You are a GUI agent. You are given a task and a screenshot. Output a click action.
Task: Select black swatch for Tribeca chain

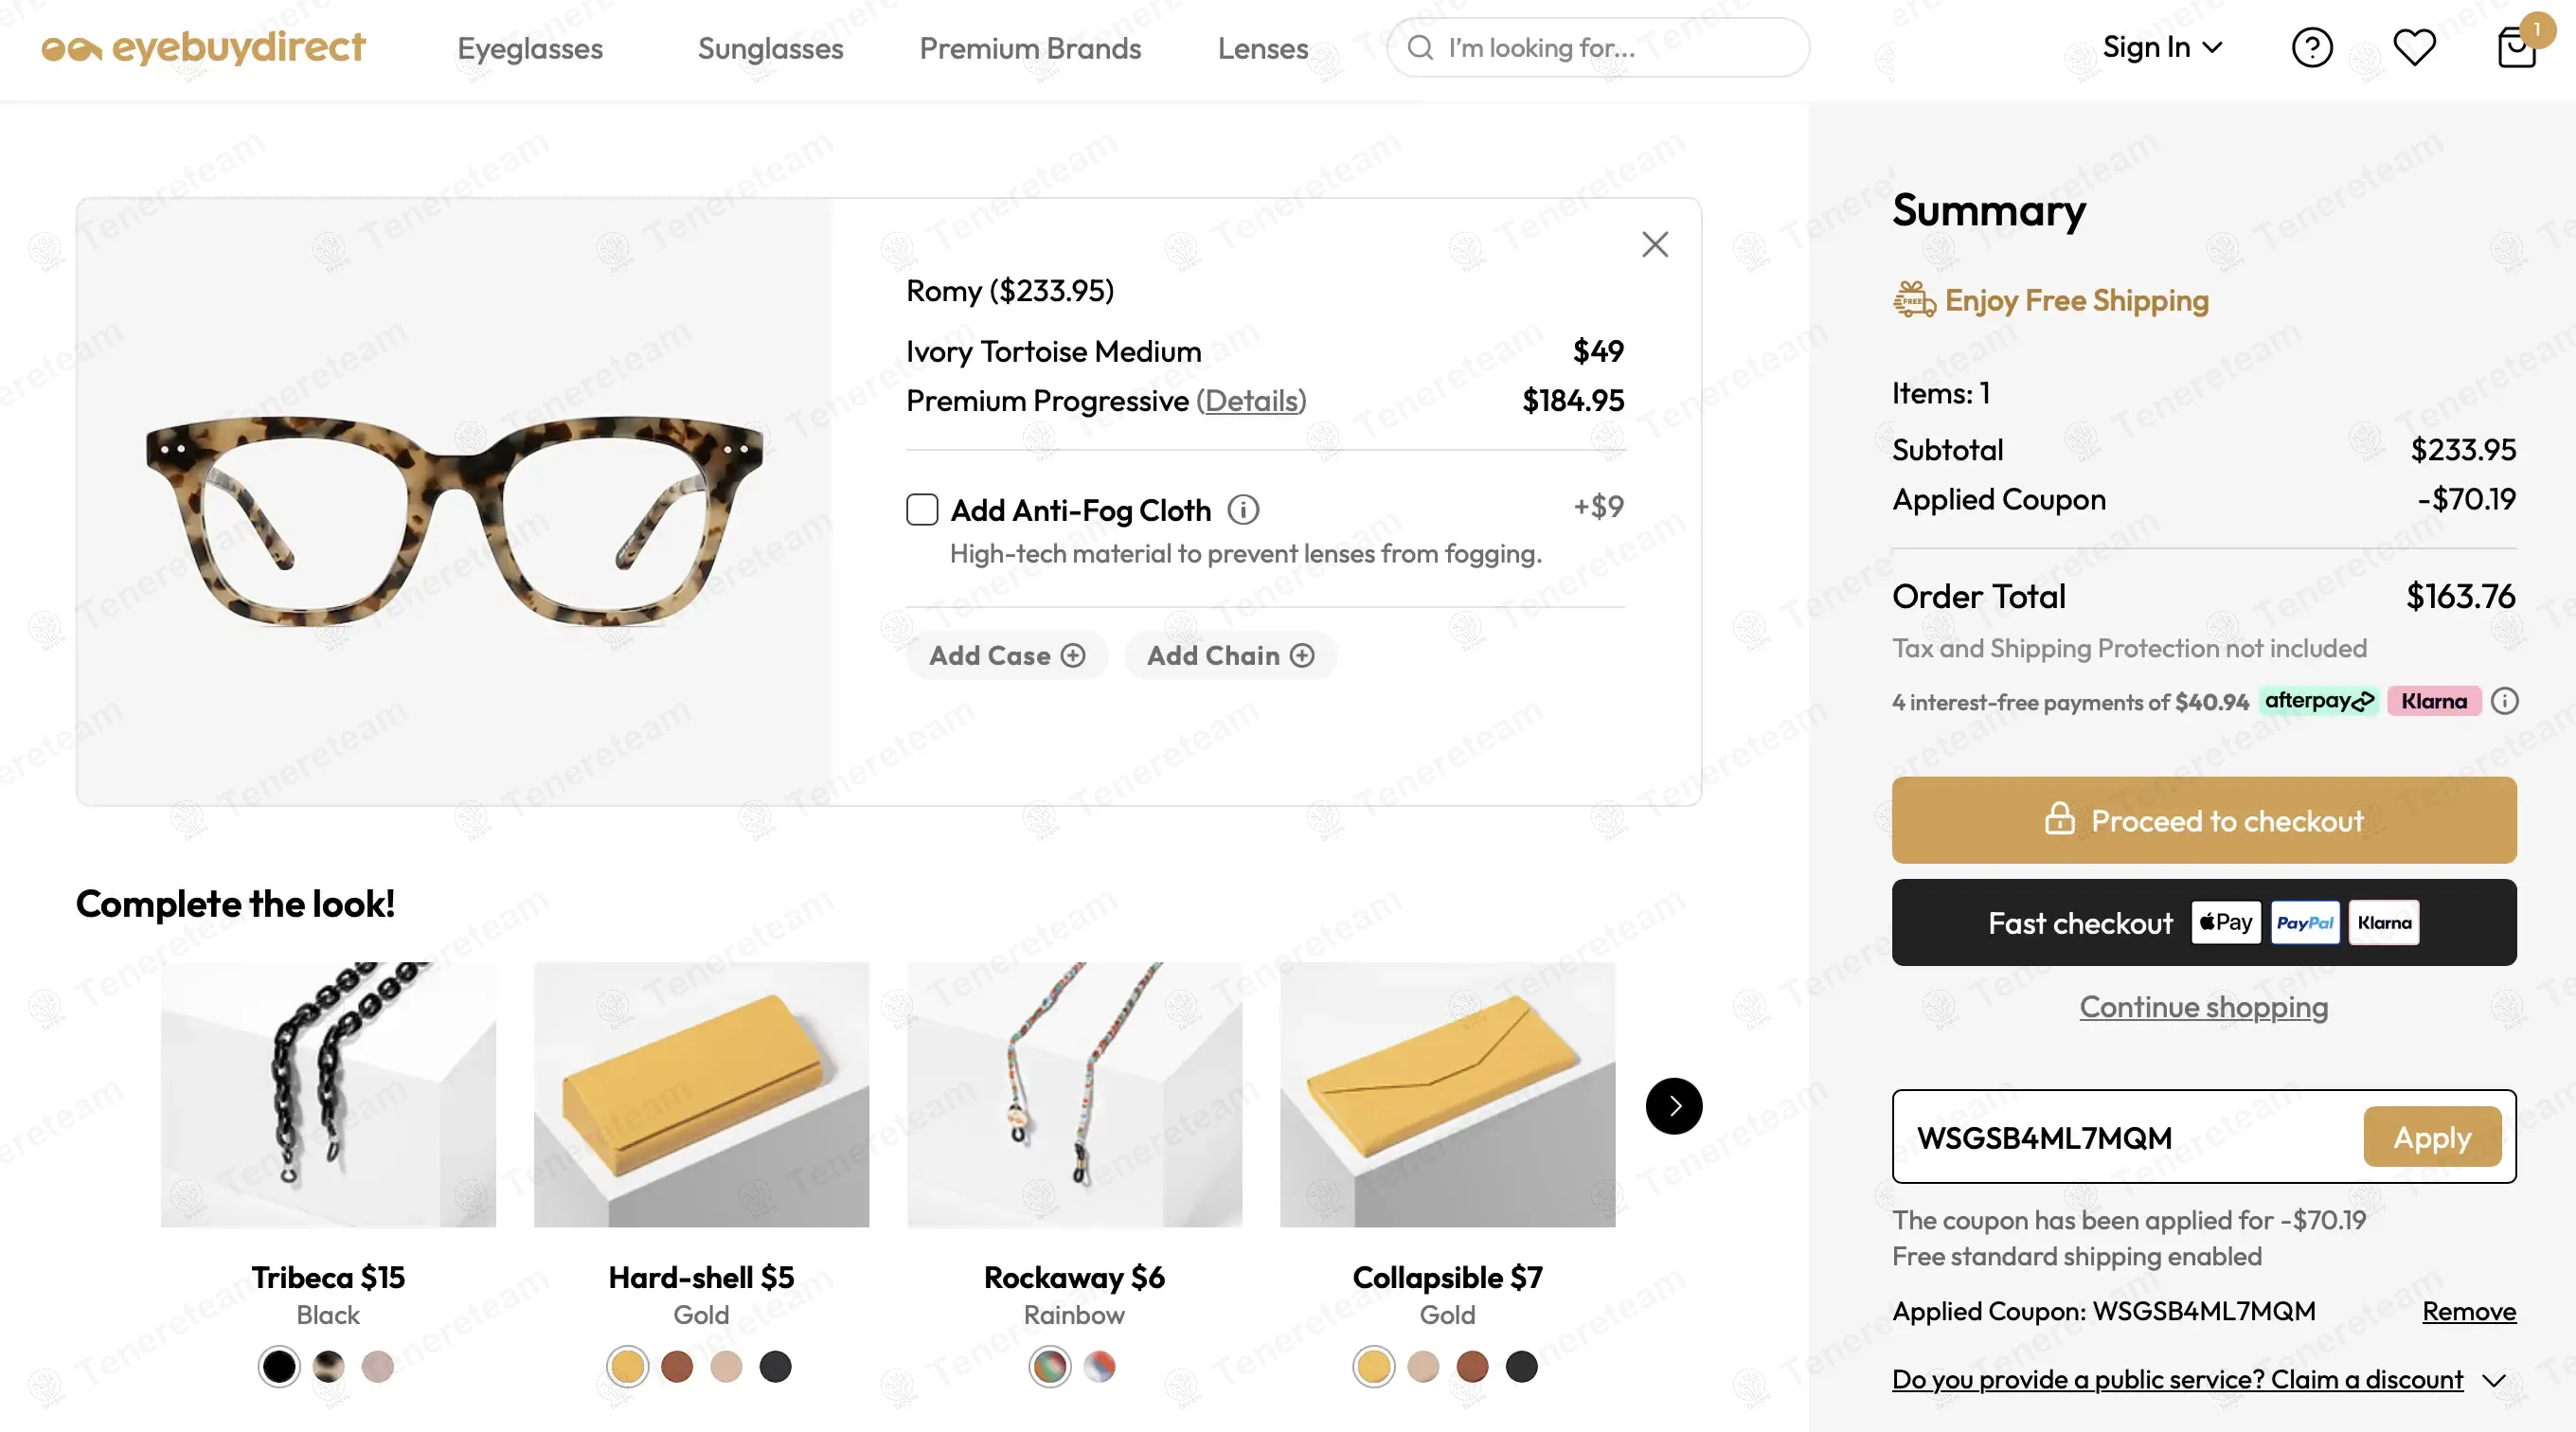tap(279, 1366)
